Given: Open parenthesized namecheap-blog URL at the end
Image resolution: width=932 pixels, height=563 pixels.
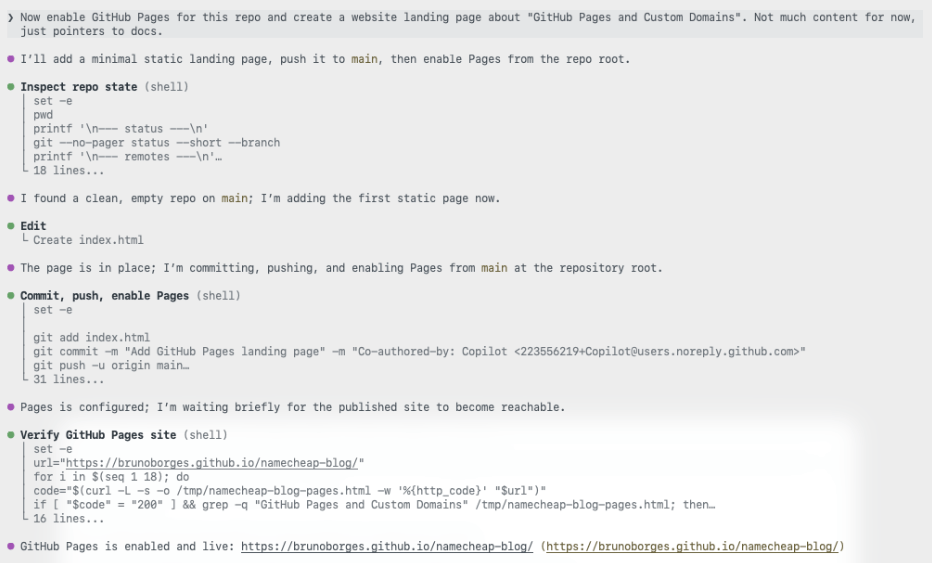Looking at the screenshot, I should click(692, 546).
